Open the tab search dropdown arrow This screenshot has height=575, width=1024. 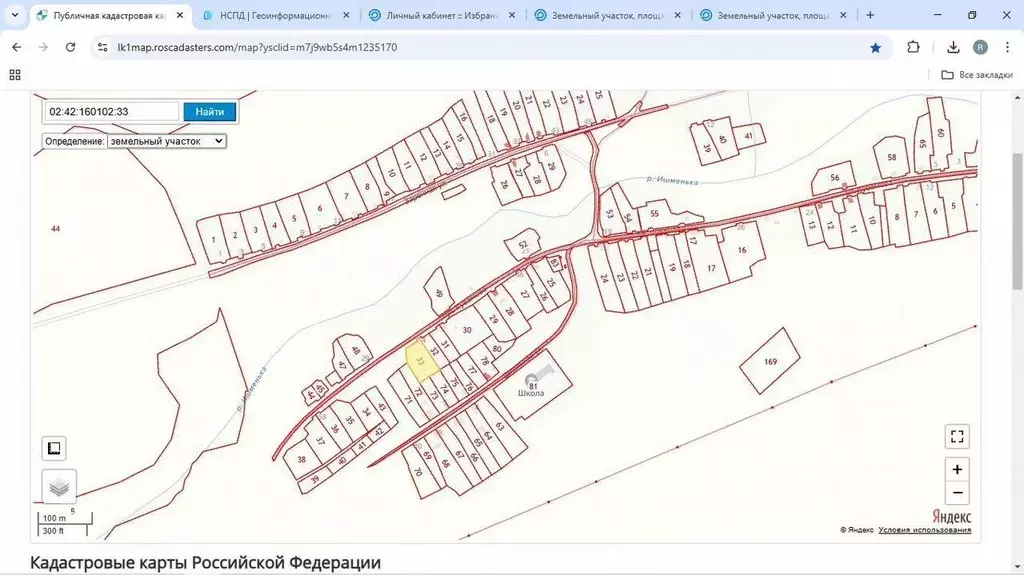tap(14, 15)
